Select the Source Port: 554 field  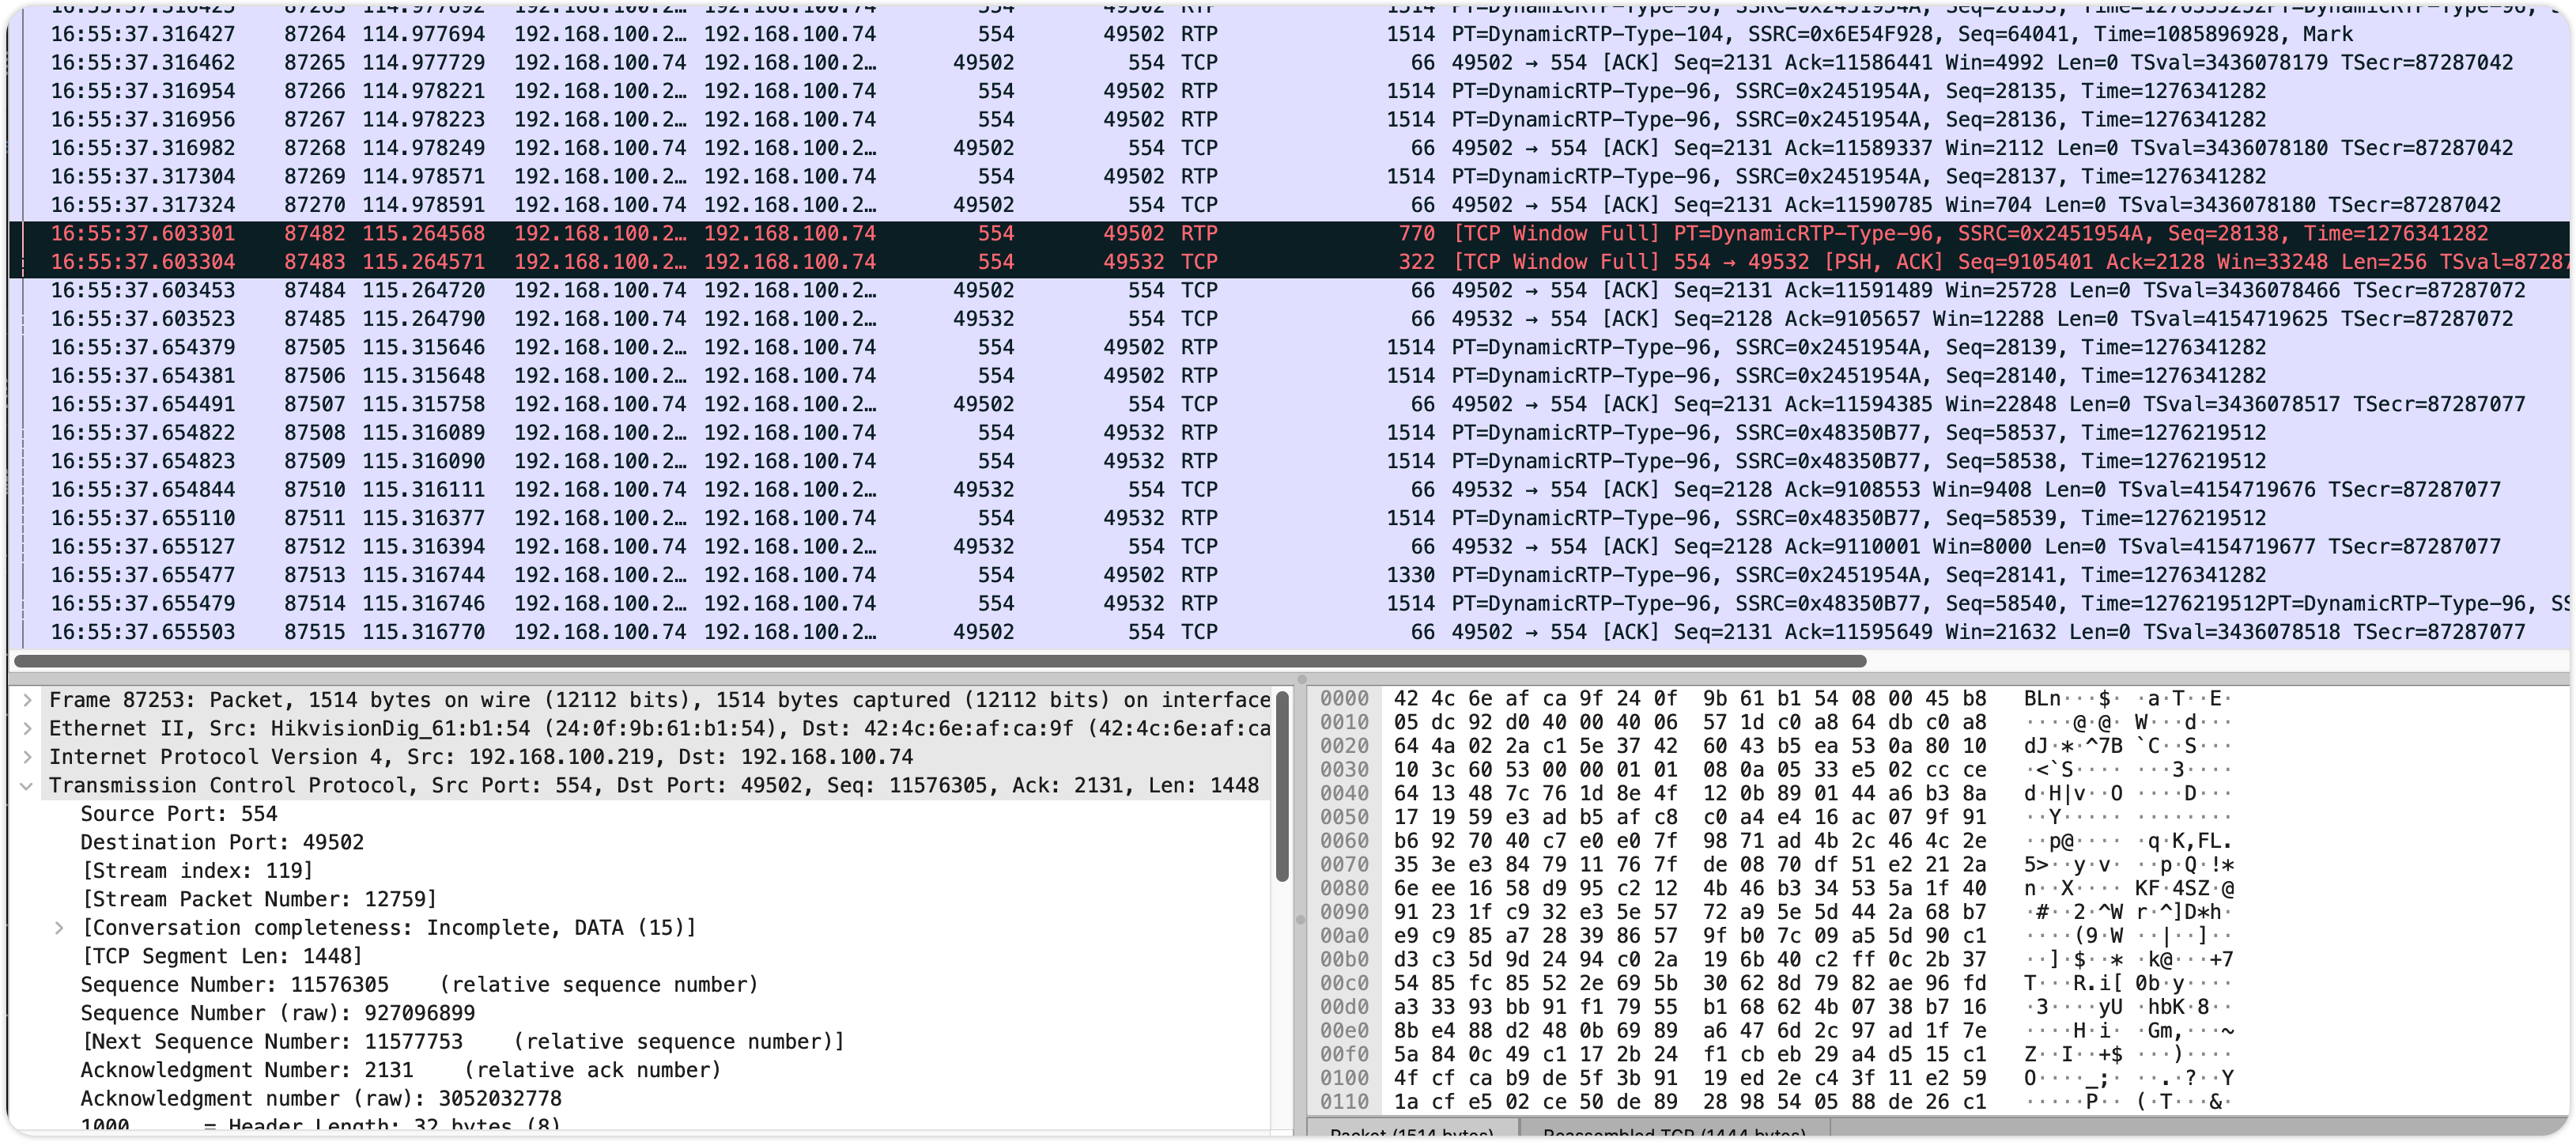(178, 814)
